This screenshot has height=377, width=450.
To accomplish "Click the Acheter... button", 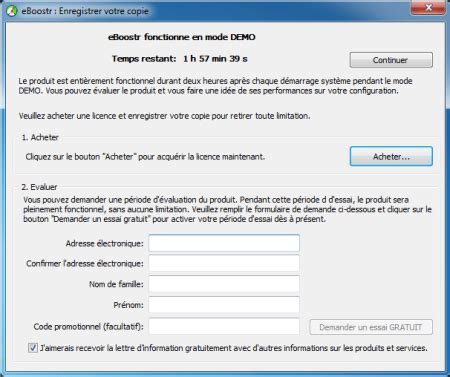I will click(x=391, y=156).
